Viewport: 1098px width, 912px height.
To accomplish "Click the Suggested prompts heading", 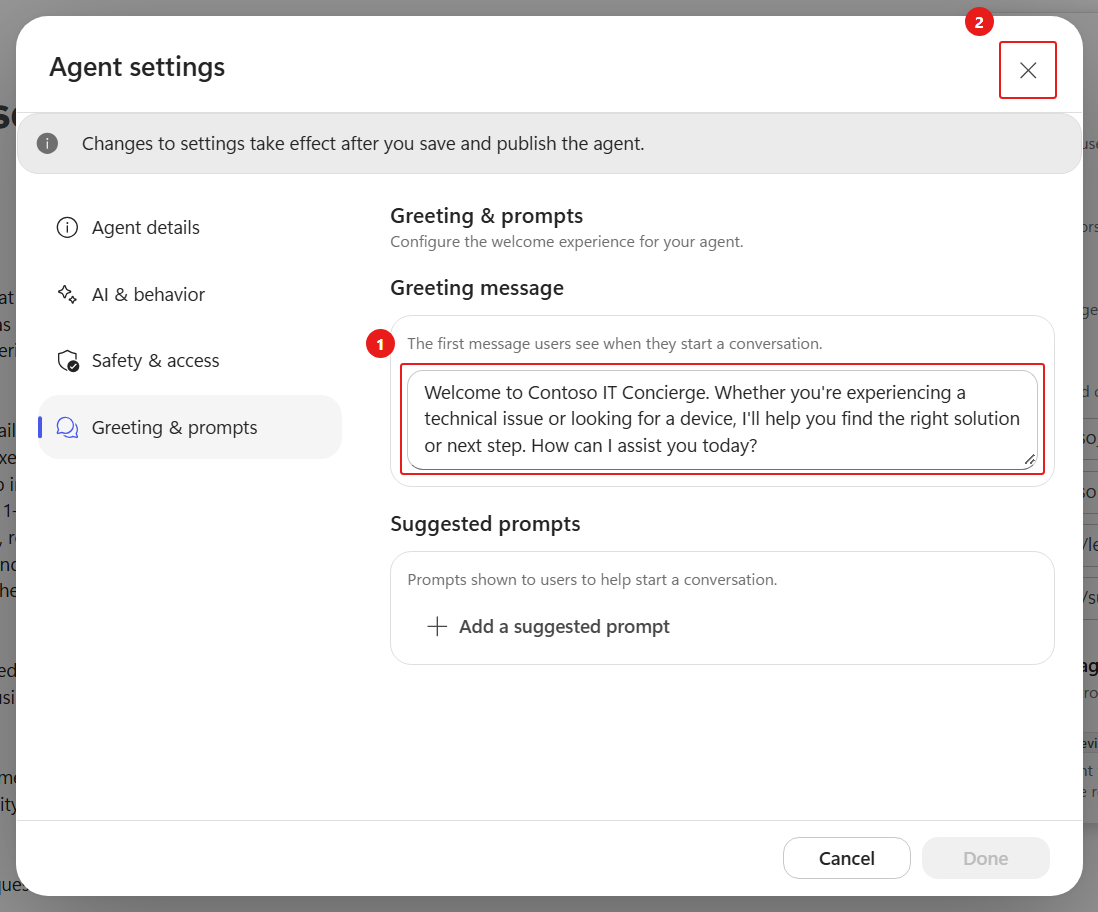I will click(x=485, y=524).
